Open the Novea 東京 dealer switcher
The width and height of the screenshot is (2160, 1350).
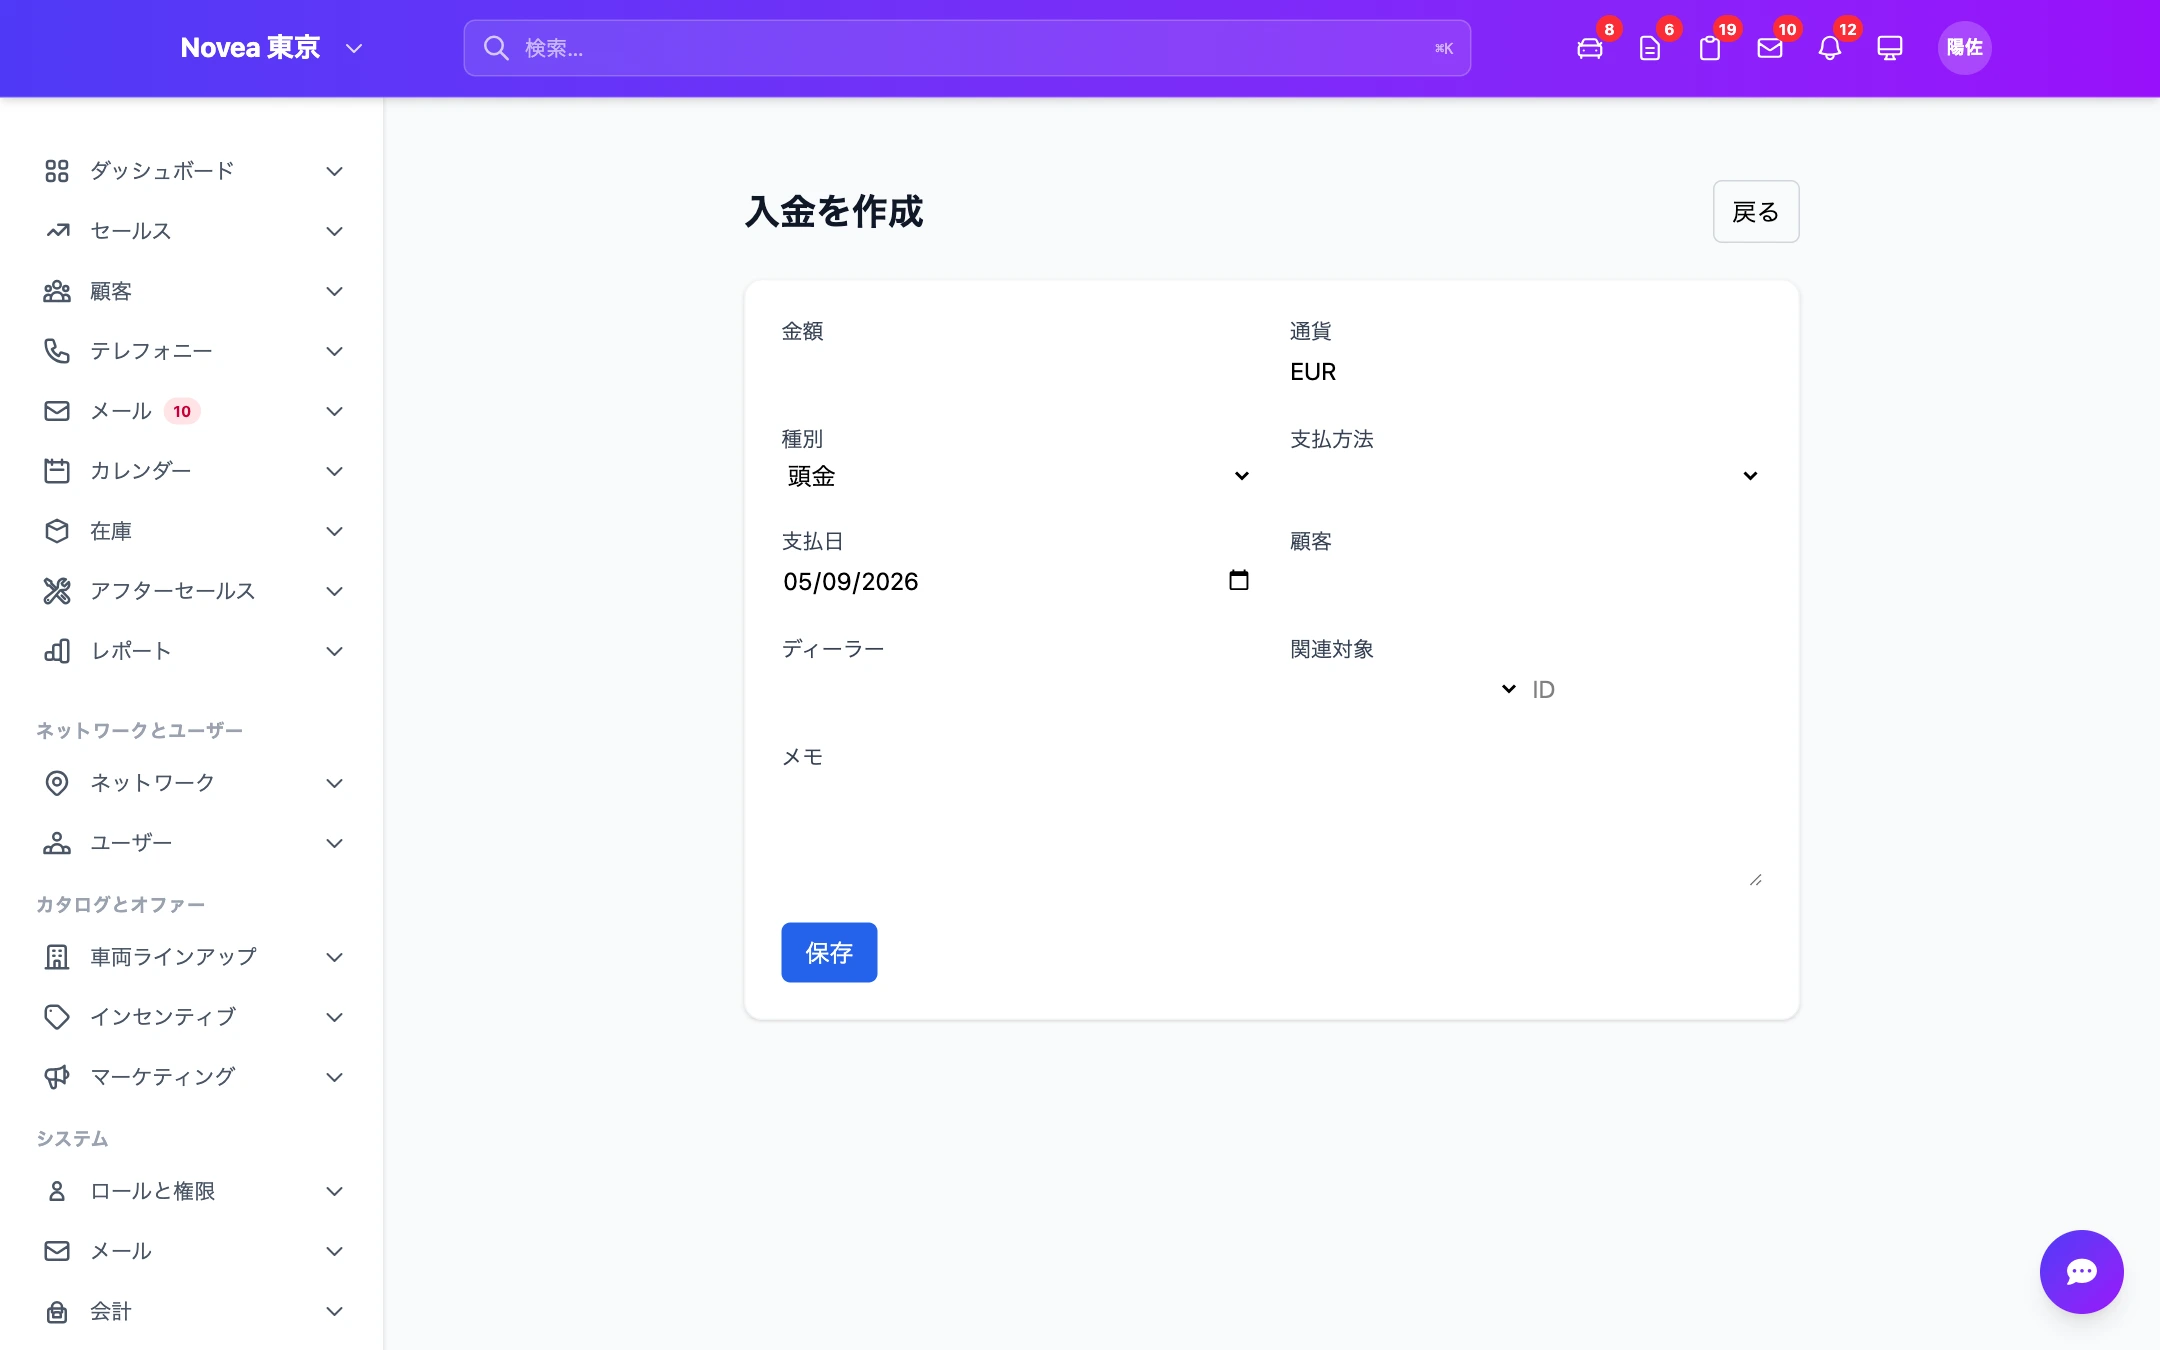271,48
